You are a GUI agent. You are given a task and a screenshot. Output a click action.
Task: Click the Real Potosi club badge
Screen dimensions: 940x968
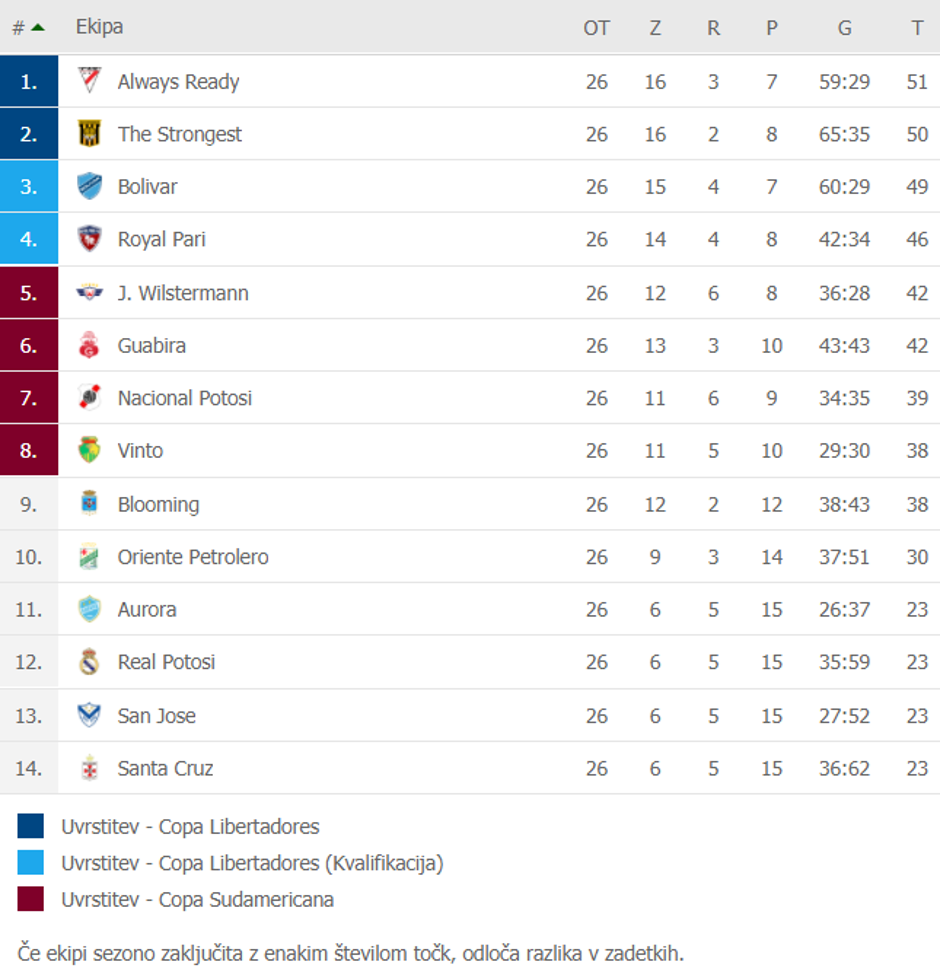(x=88, y=662)
